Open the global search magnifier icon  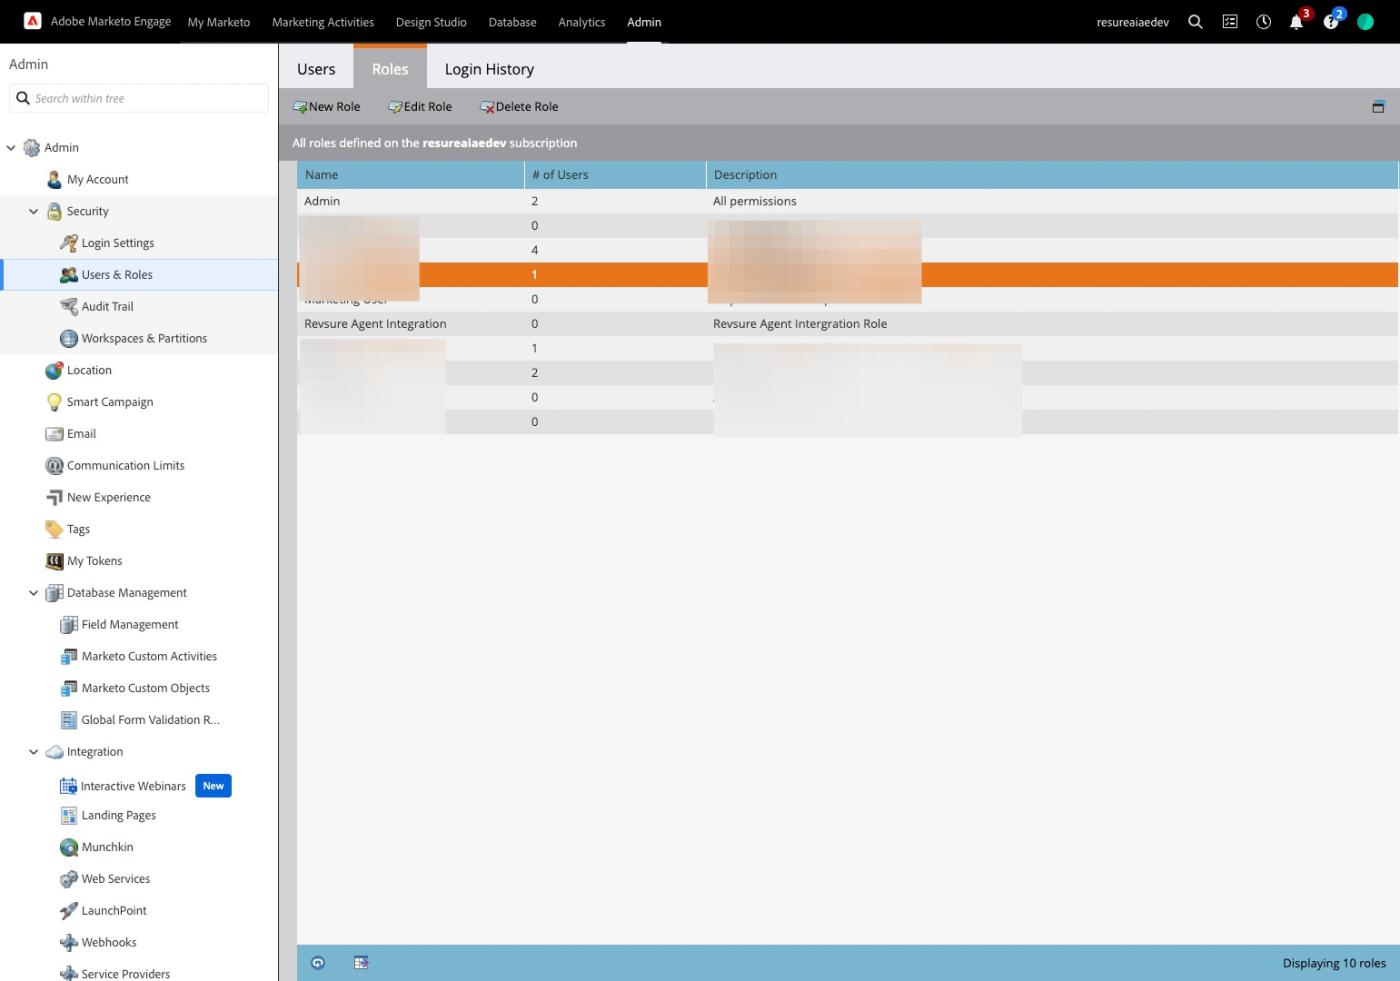[1195, 22]
